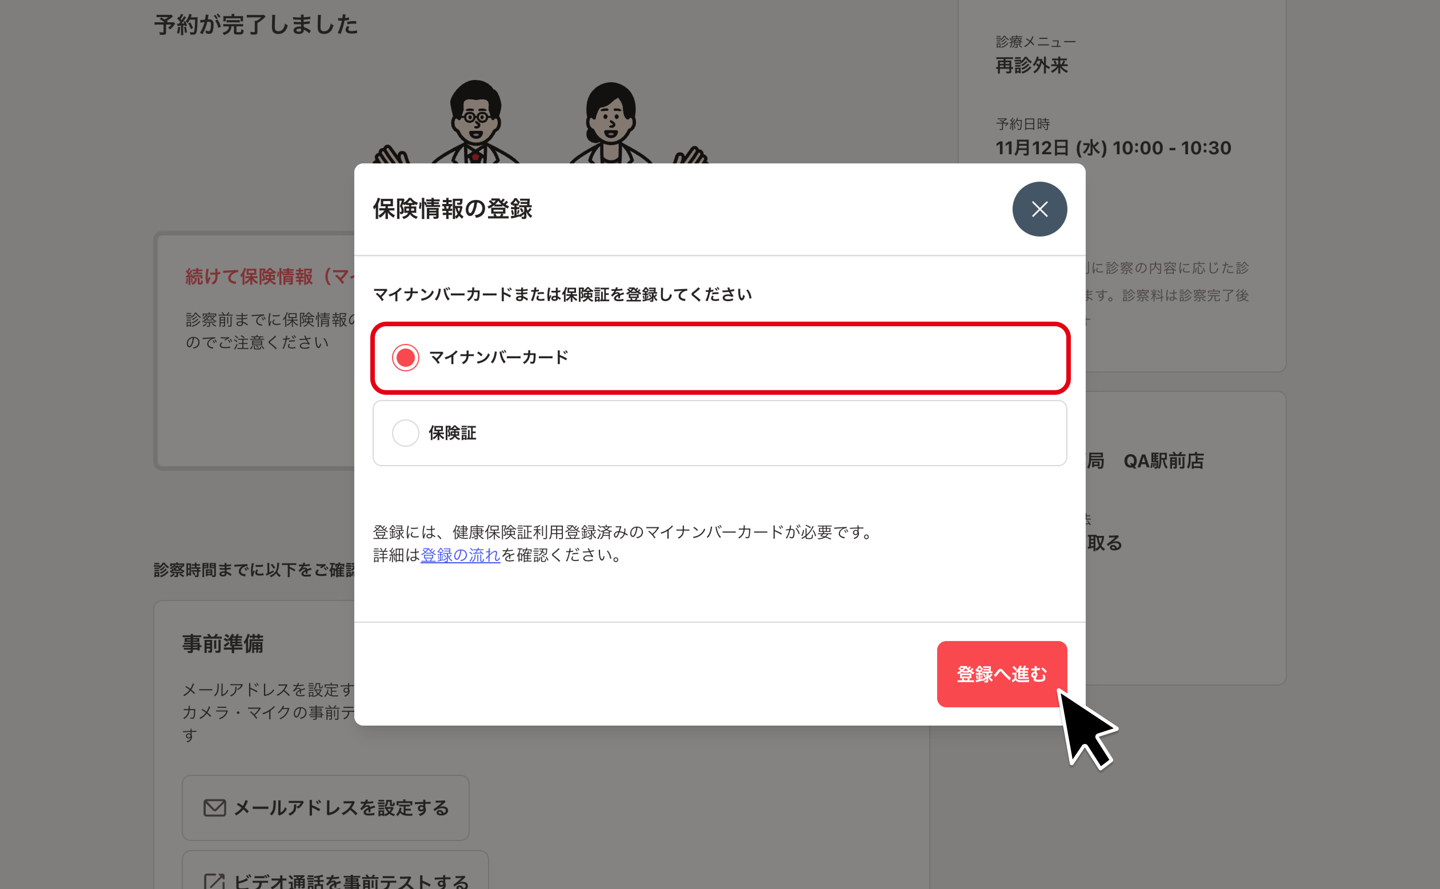The width and height of the screenshot is (1440, 889).
Task: Click the 11月12日 (水) 10:00 - 10:30 date text
Action: pos(1113,148)
